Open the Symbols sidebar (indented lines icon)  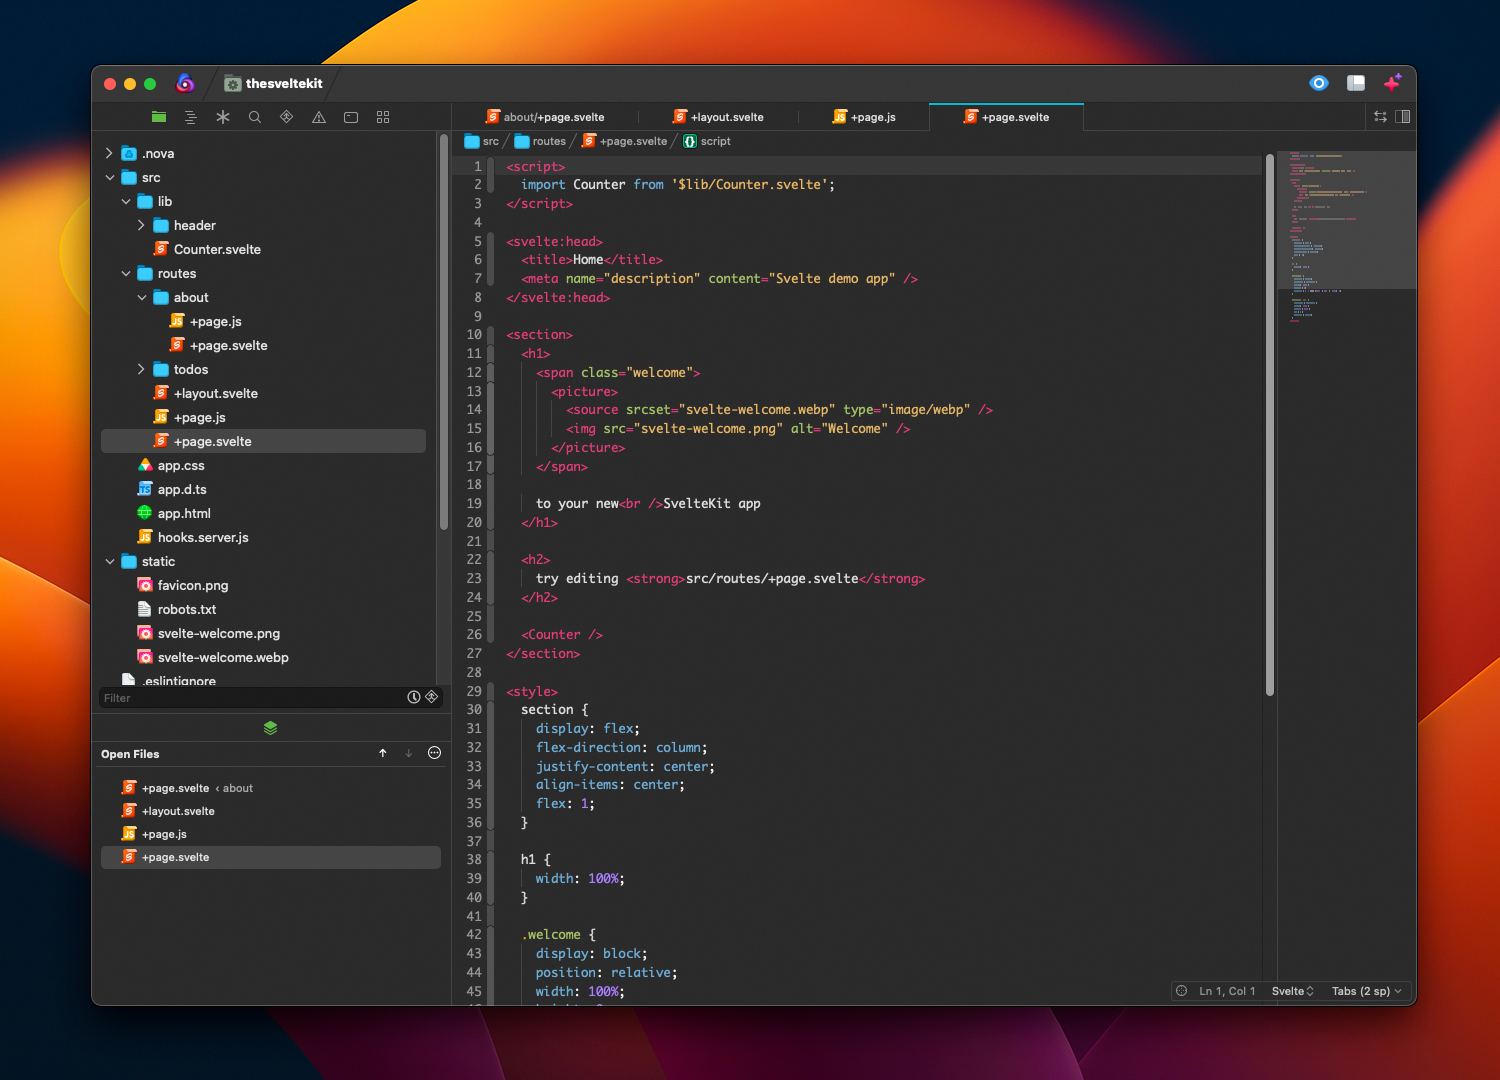[x=191, y=117]
